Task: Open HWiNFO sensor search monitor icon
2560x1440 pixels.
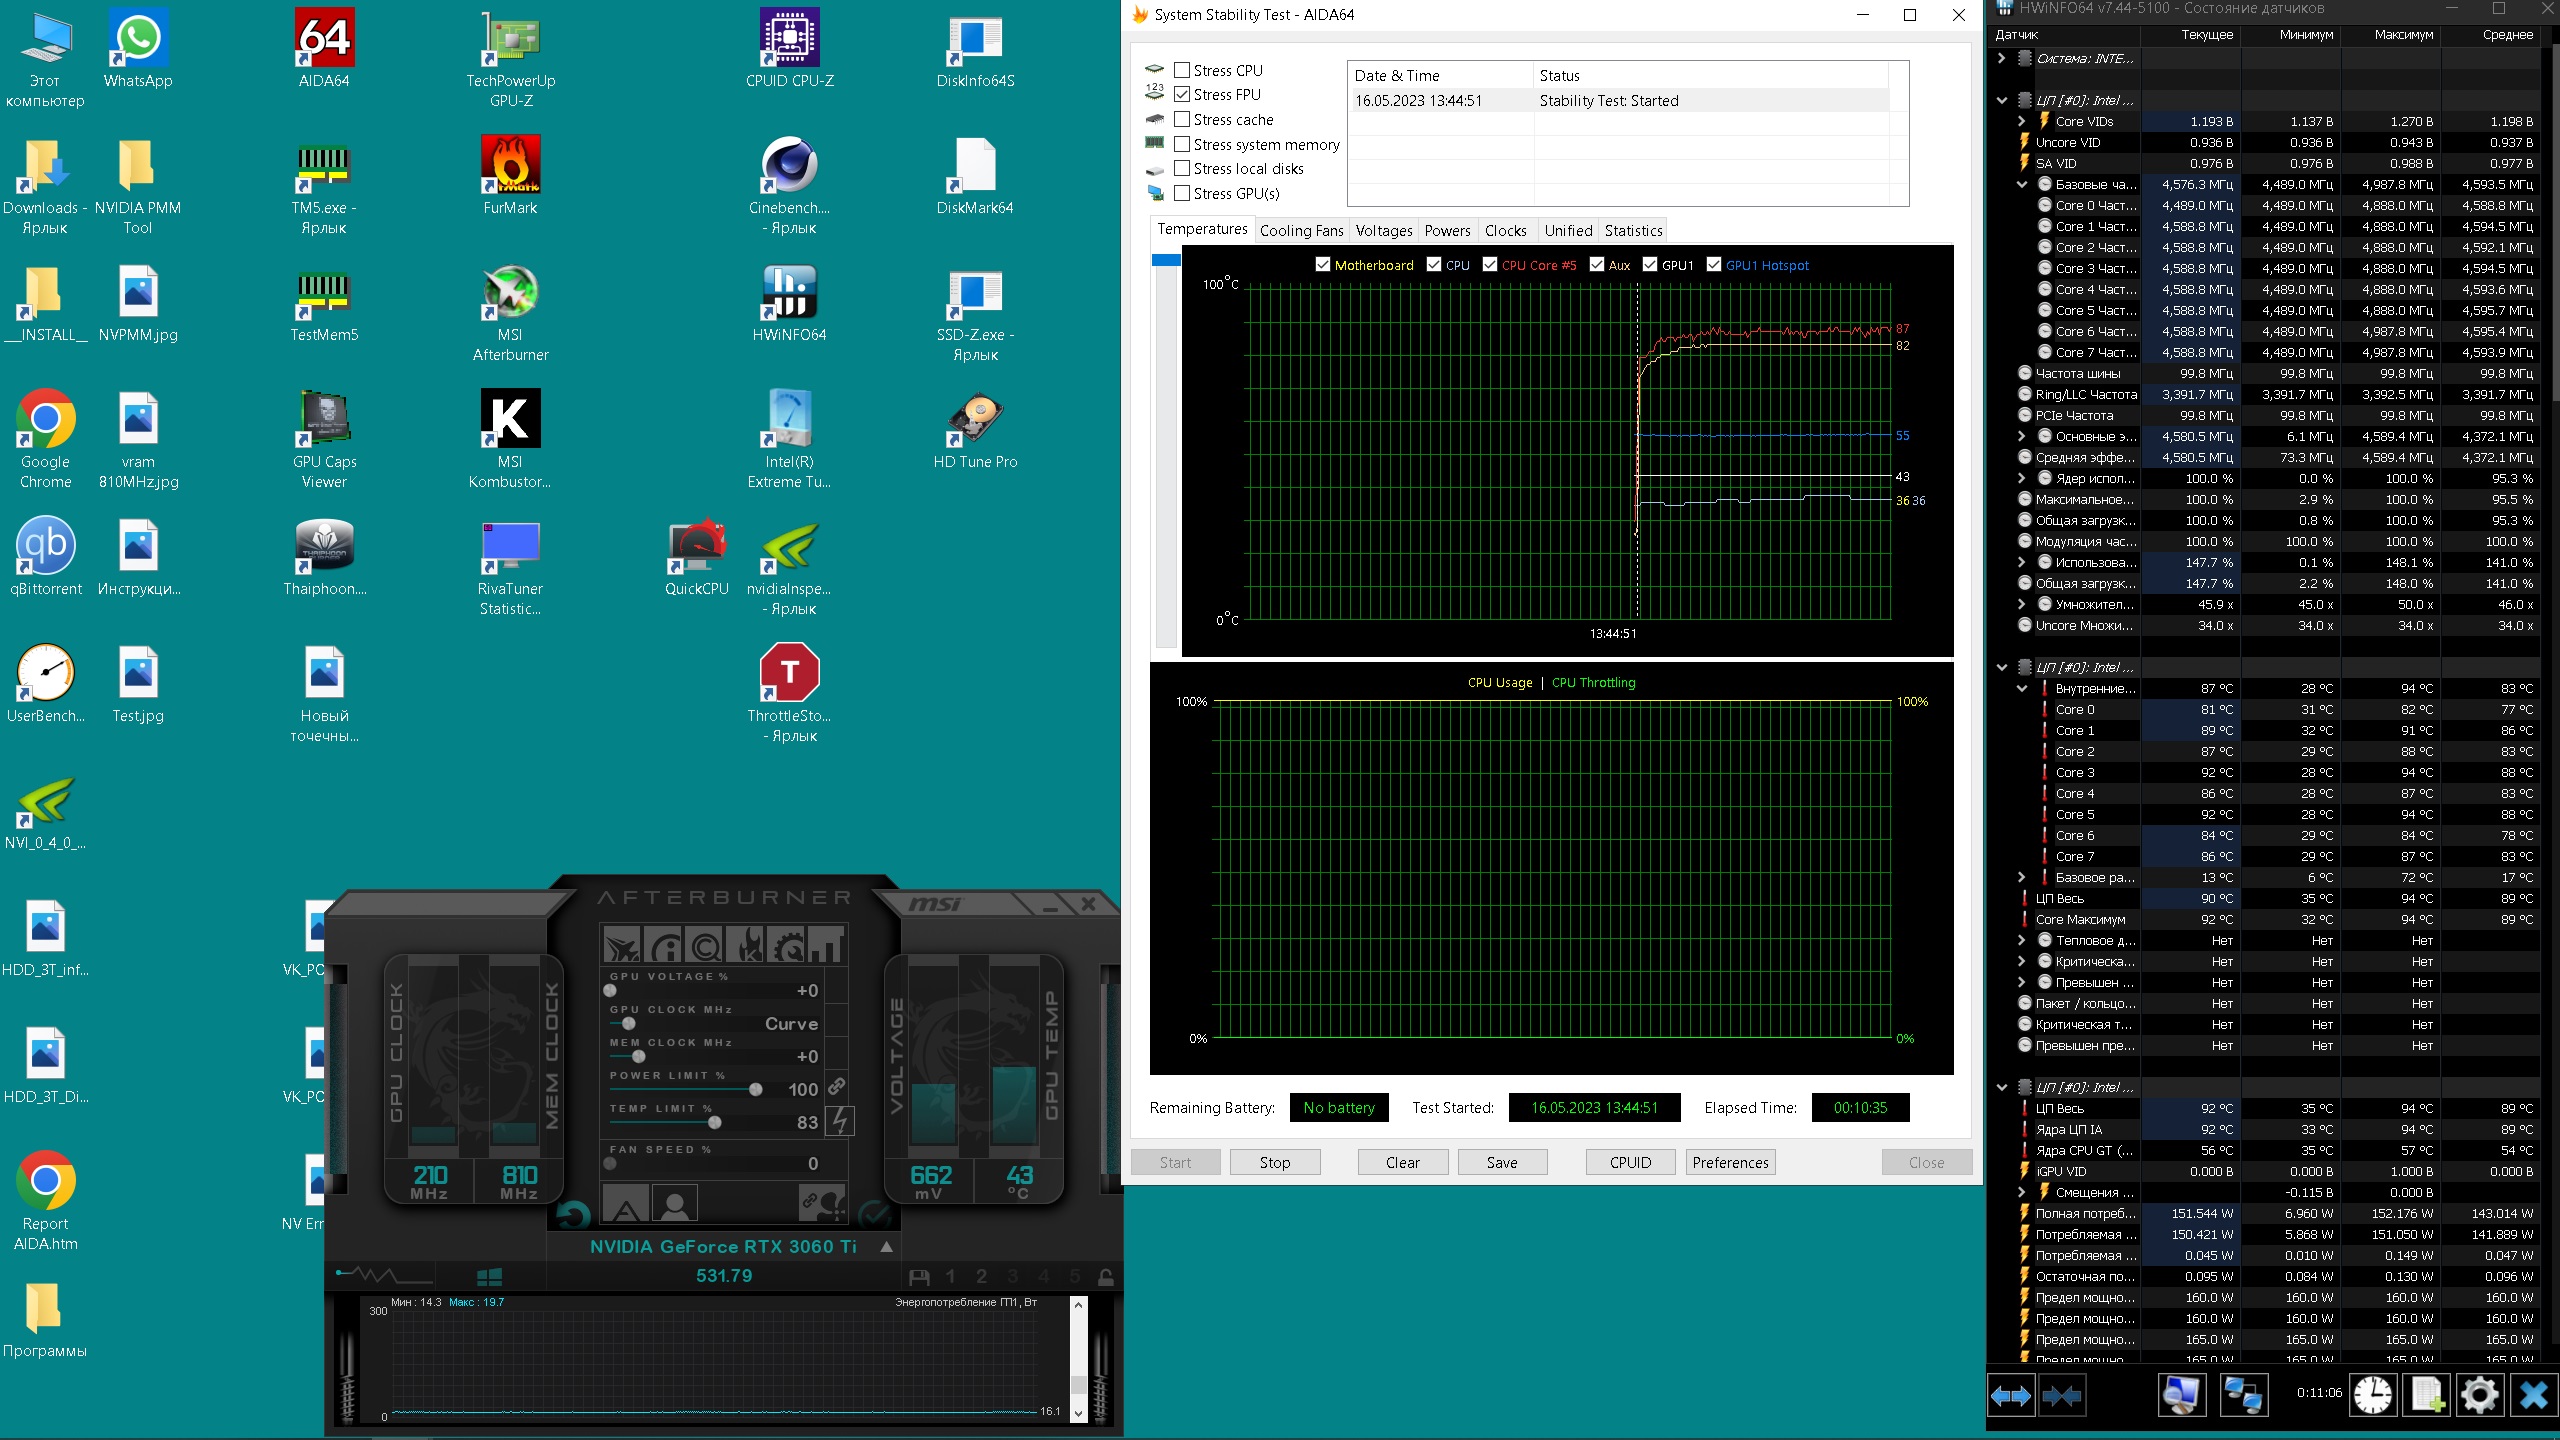Action: coord(2181,1396)
